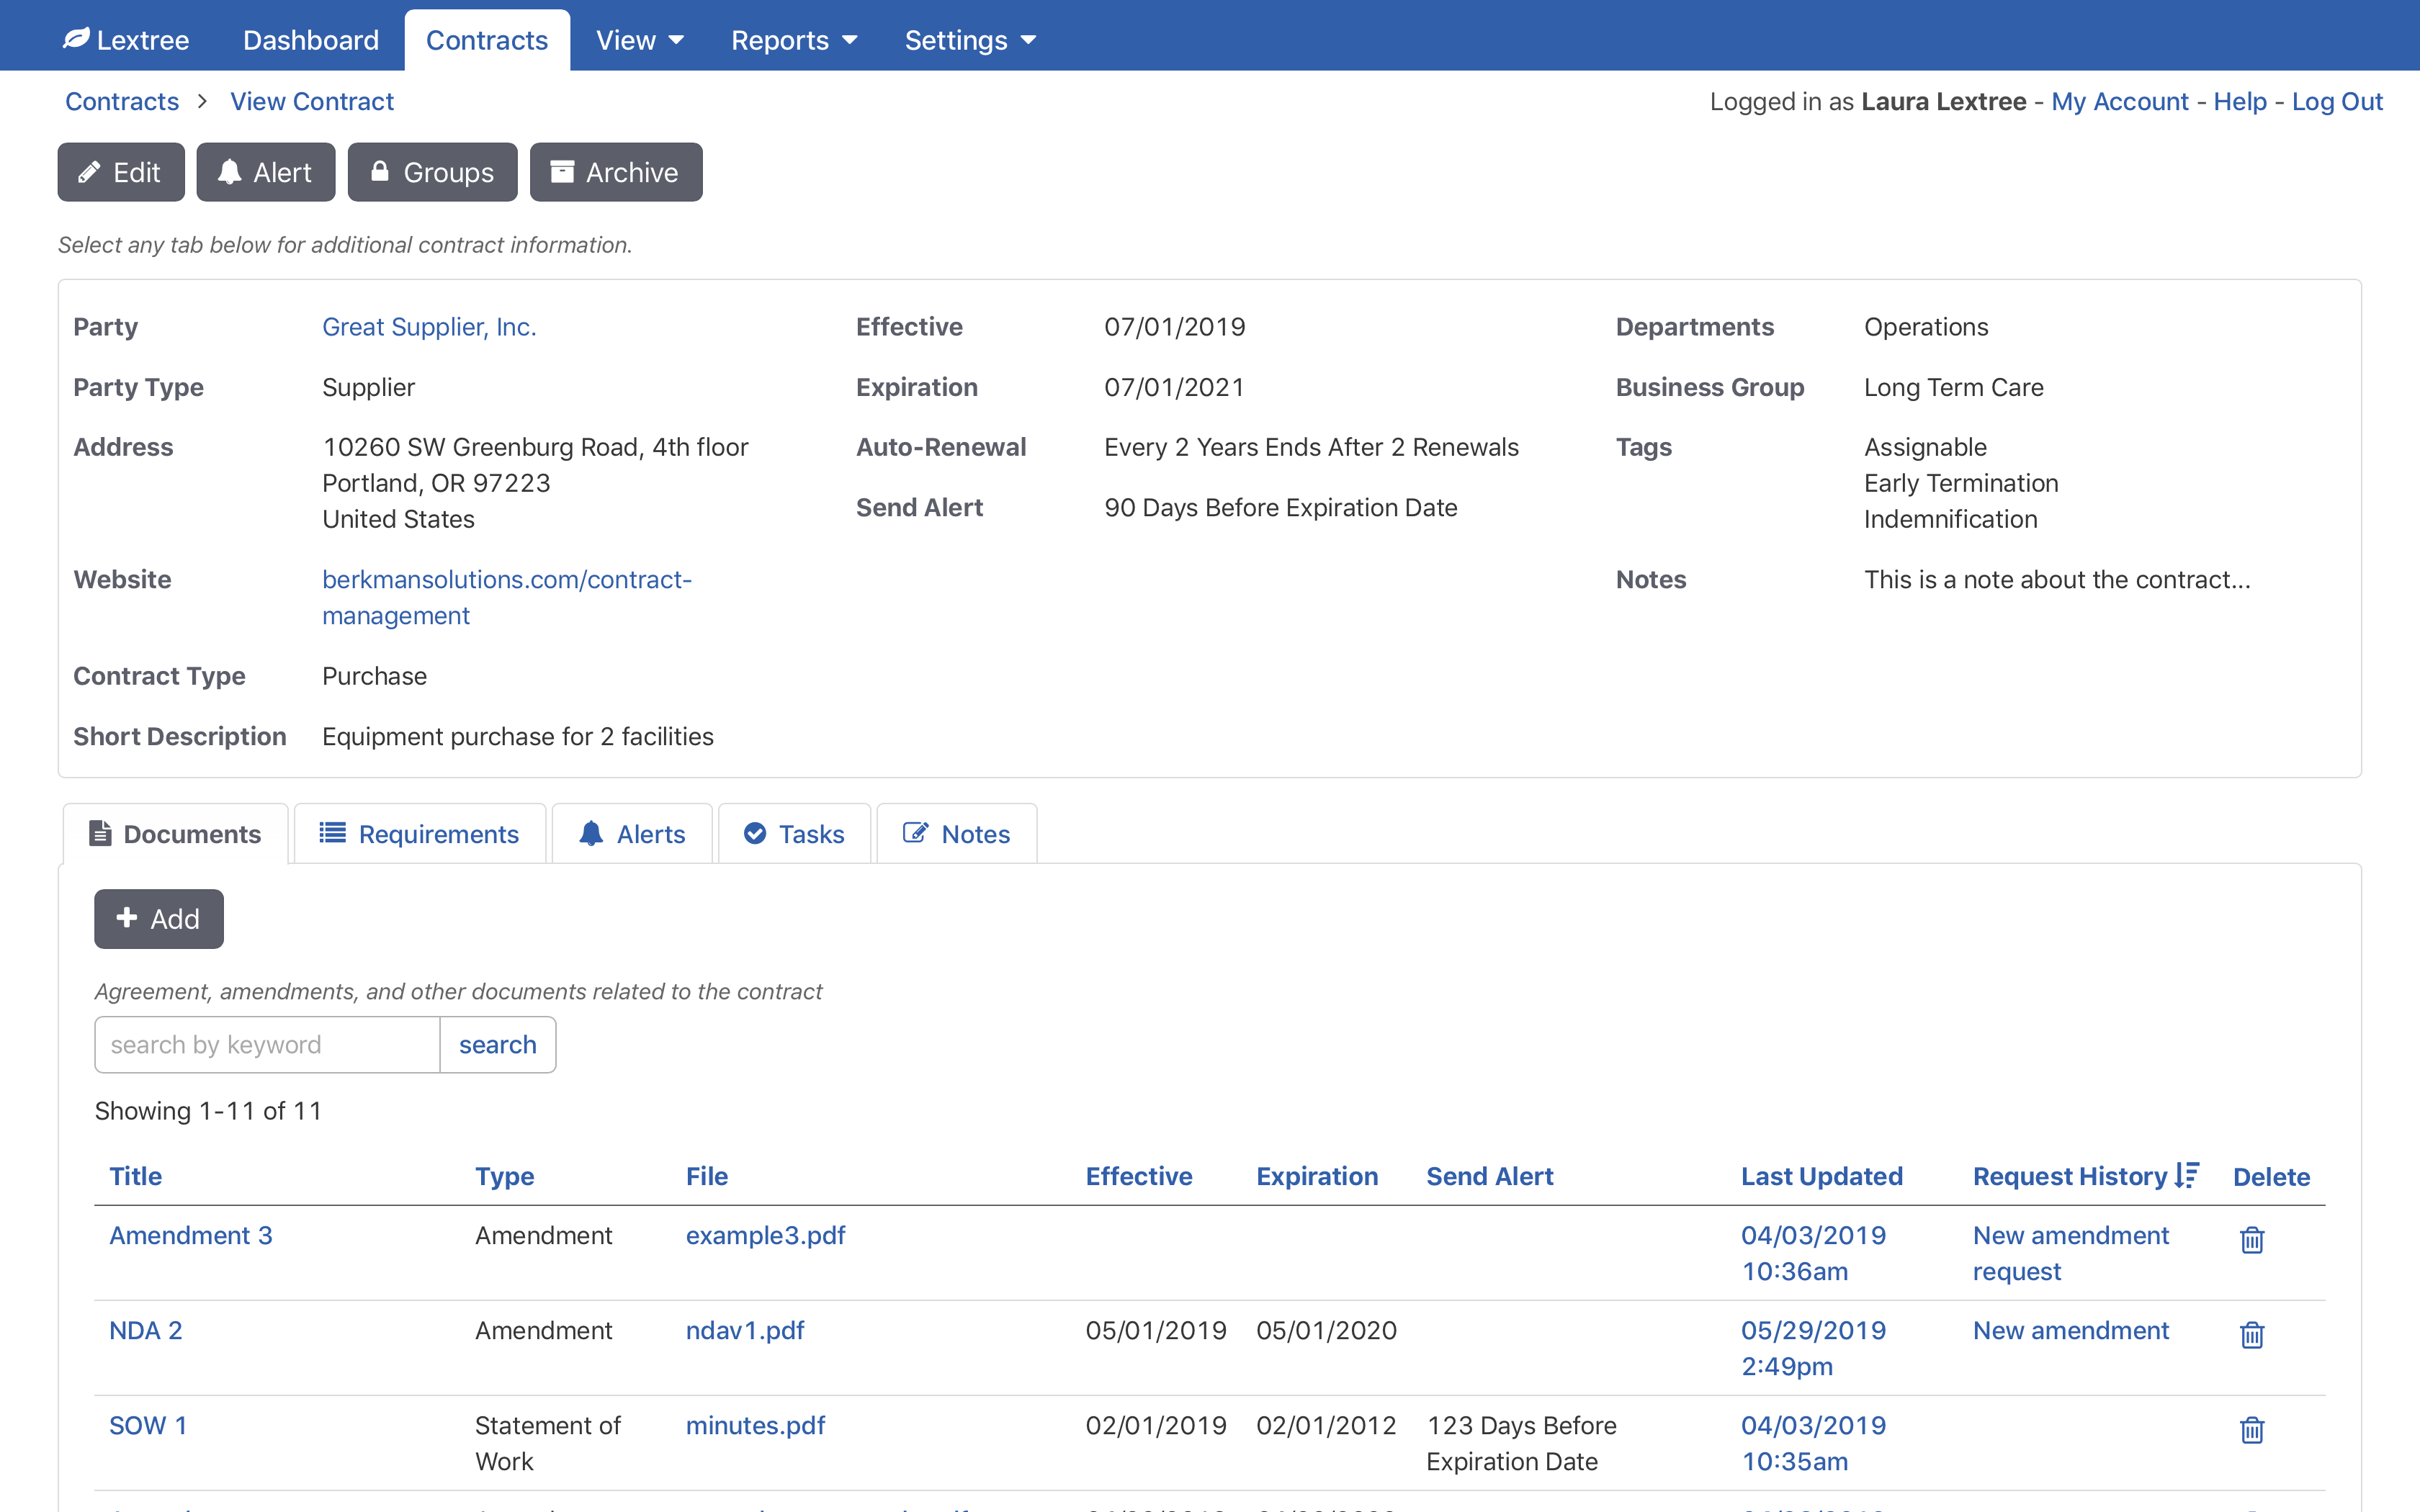Delete the Amendment 3 document via trash icon
Viewport: 2420px width, 1512px height.
(2251, 1239)
